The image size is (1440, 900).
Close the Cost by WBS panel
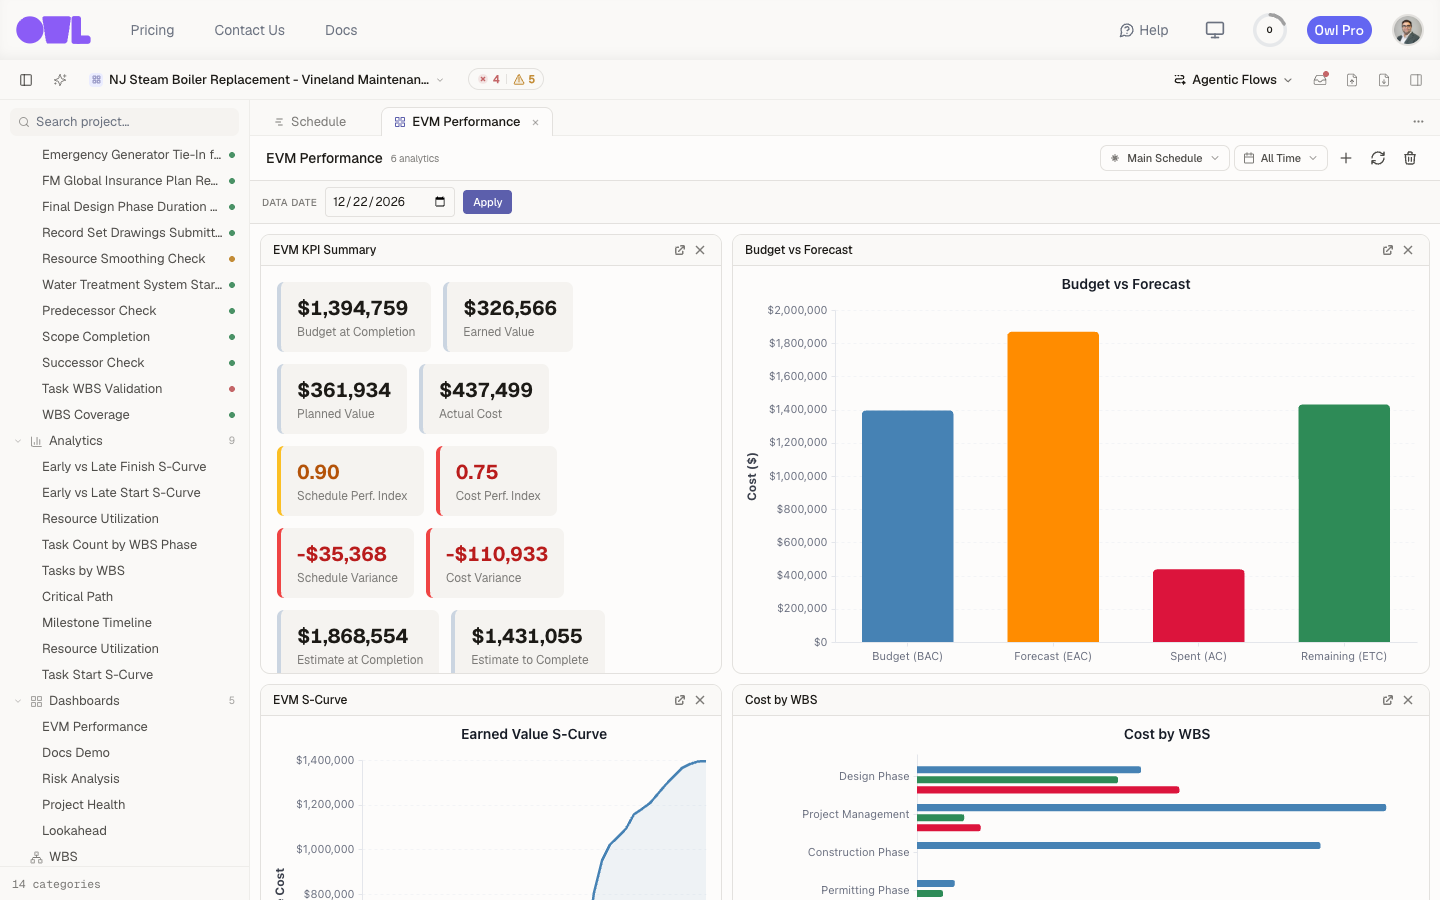click(x=1408, y=700)
